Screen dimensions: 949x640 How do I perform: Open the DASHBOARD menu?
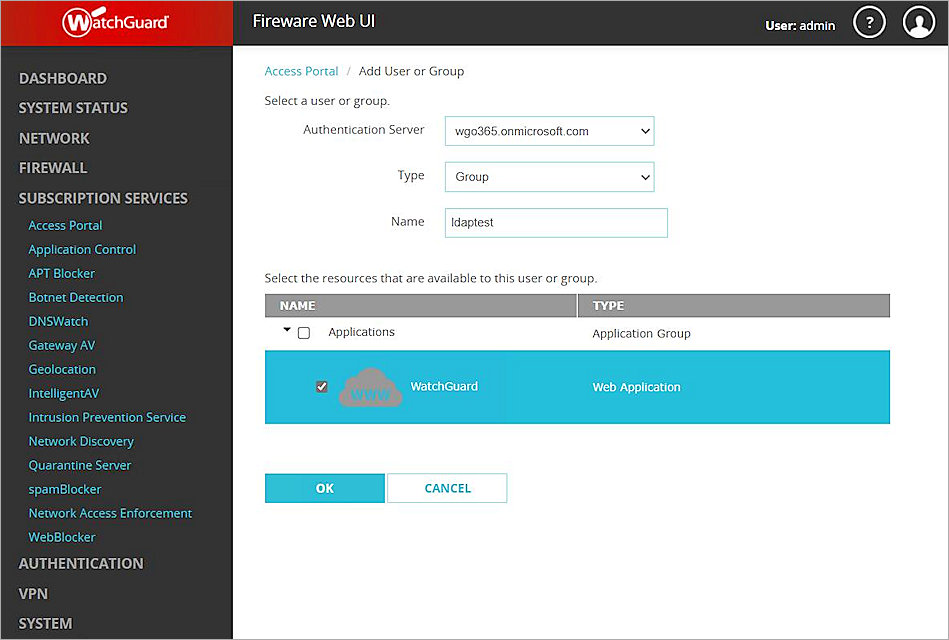click(x=63, y=78)
